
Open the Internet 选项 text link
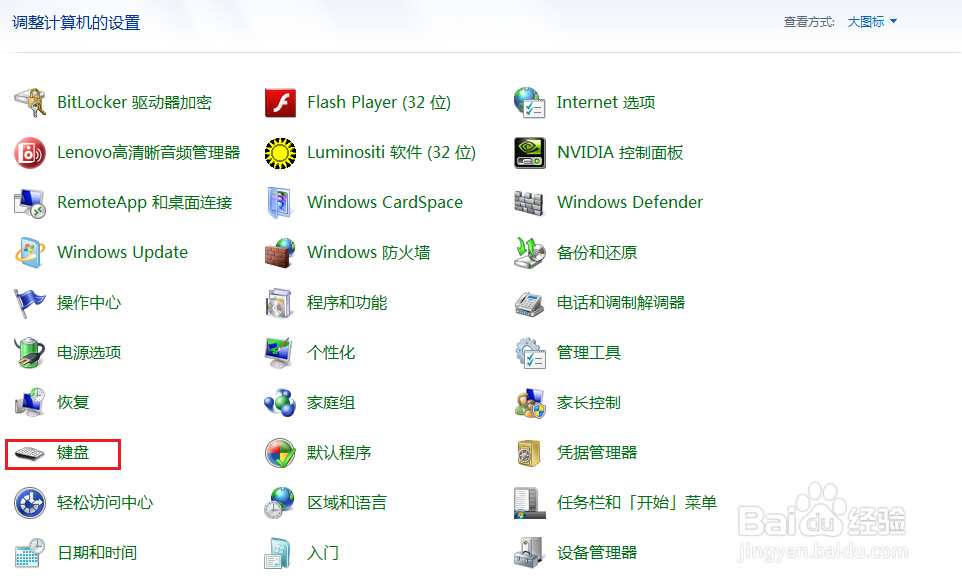click(x=606, y=102)
